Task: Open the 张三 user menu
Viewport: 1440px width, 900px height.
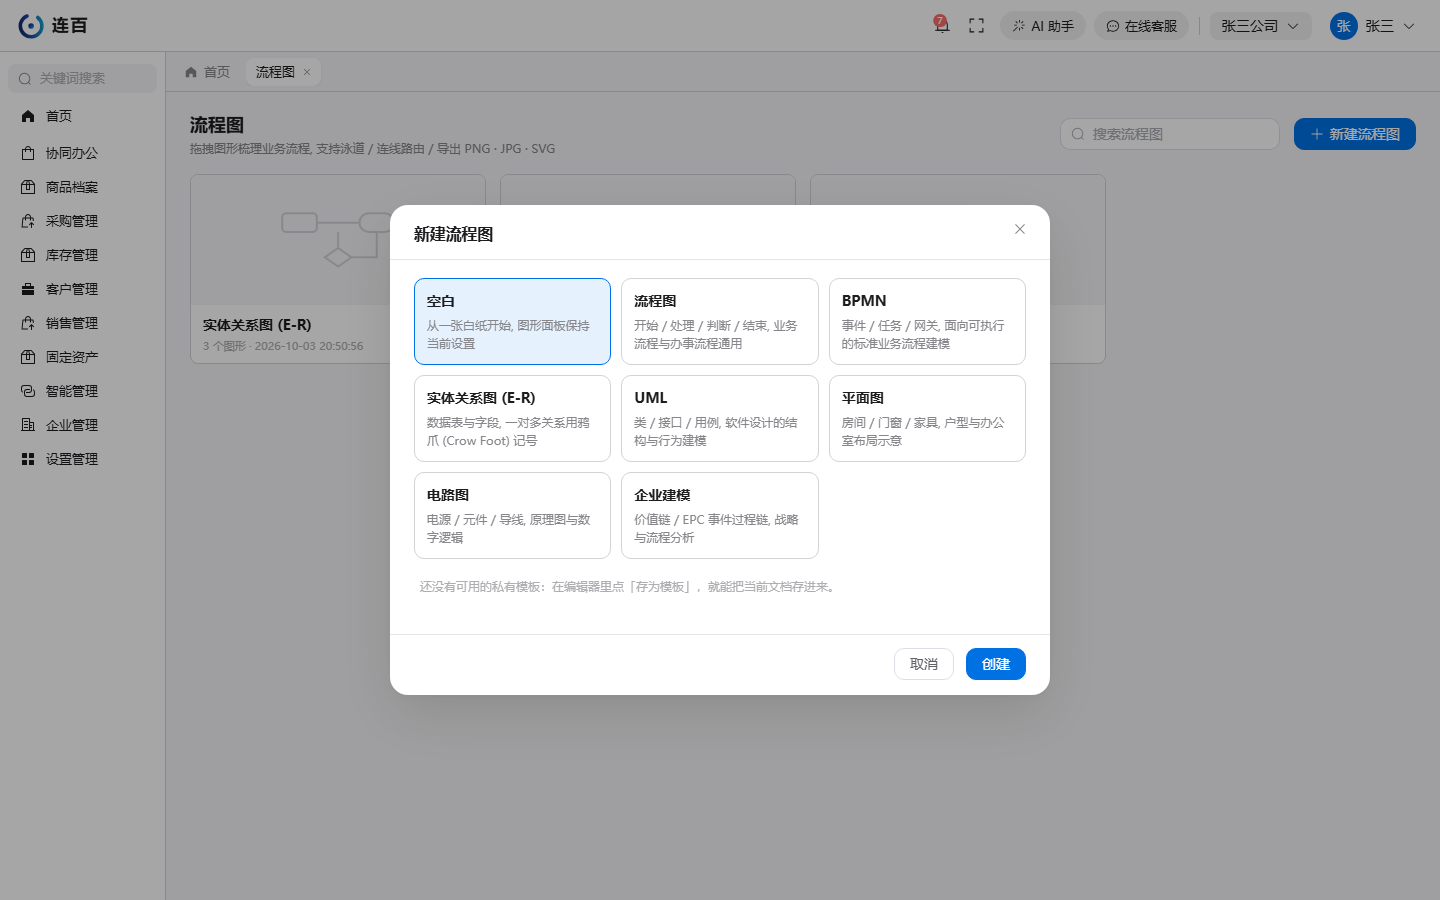Action: (x=1372, y=26)
